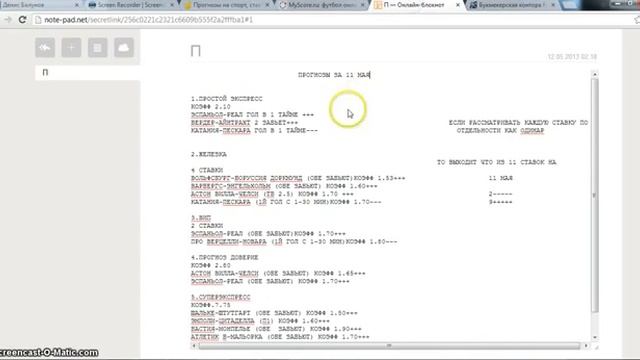Click the line АТЛЕТИК Б-МАЛЬОРКА

[280, 337]
